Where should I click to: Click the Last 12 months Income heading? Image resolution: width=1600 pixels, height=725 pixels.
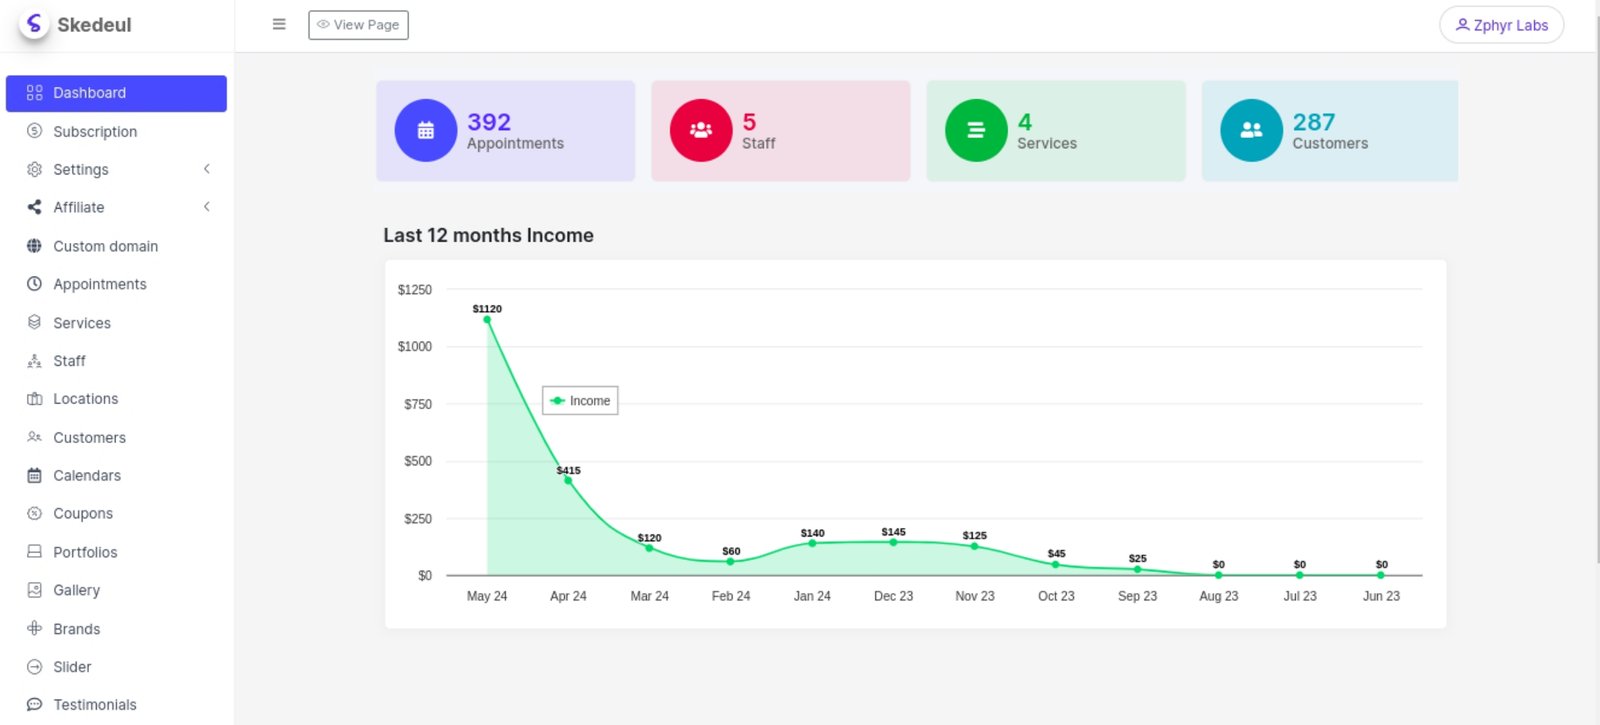coord(488,235)
